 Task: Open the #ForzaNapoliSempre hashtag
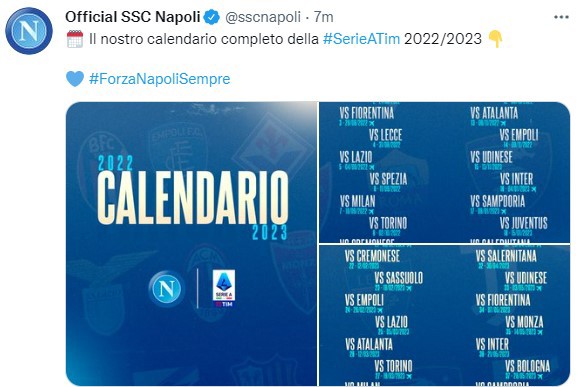click(160, 79)
